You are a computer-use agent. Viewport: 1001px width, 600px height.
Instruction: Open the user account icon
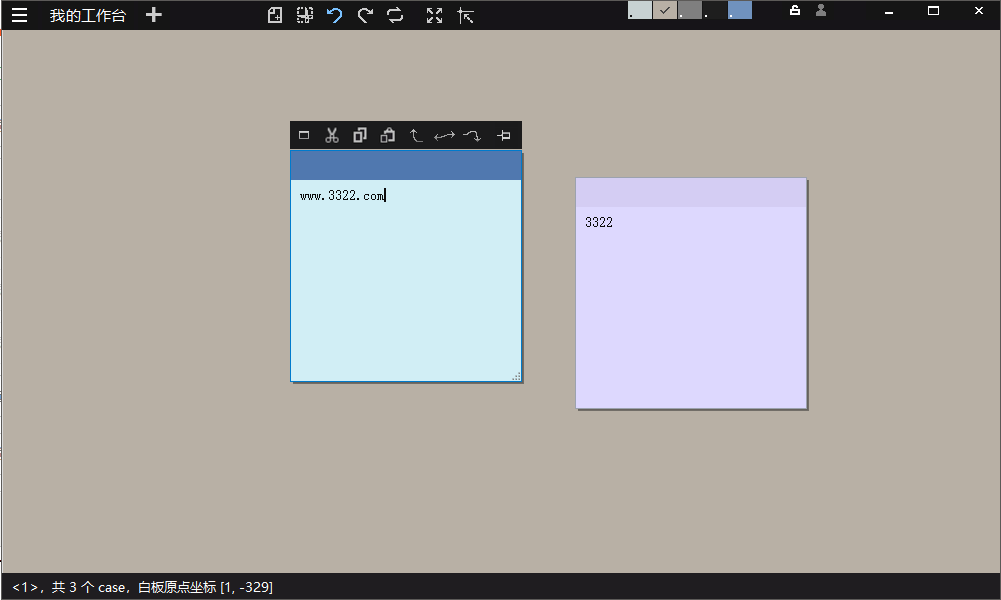pyautogui.click(x=821, y=10)
